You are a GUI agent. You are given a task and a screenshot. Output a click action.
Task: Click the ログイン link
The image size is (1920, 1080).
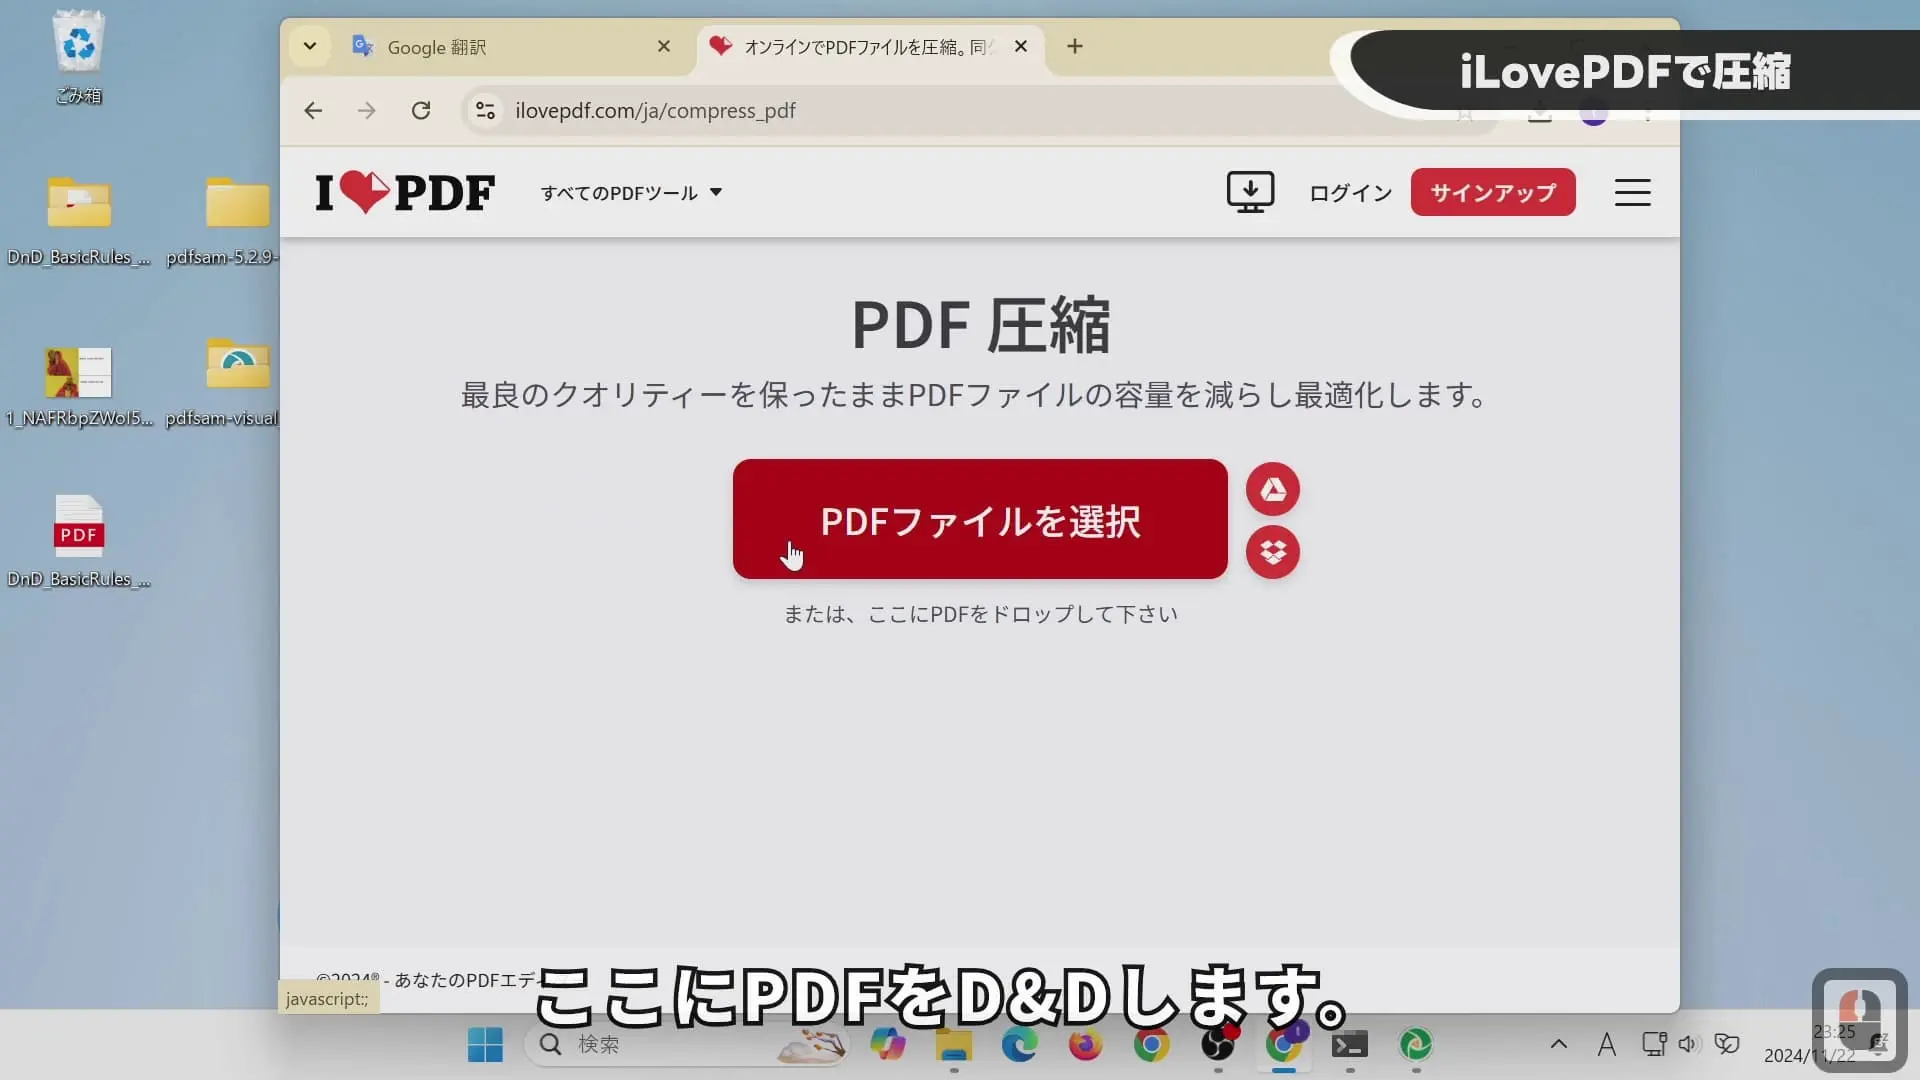1349,193
